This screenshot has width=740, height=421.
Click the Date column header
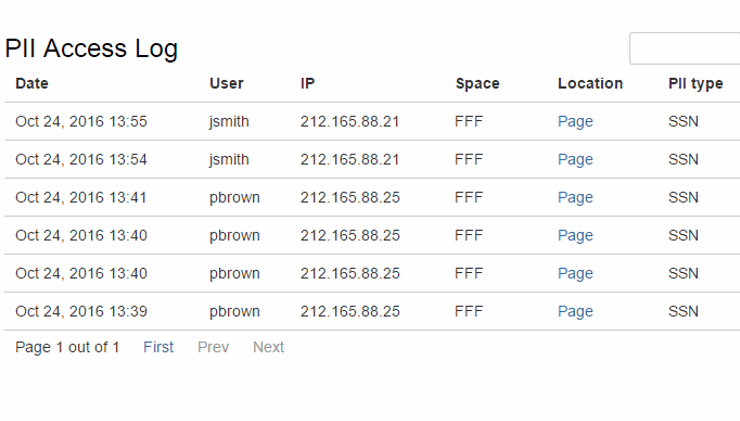point(32,84)
